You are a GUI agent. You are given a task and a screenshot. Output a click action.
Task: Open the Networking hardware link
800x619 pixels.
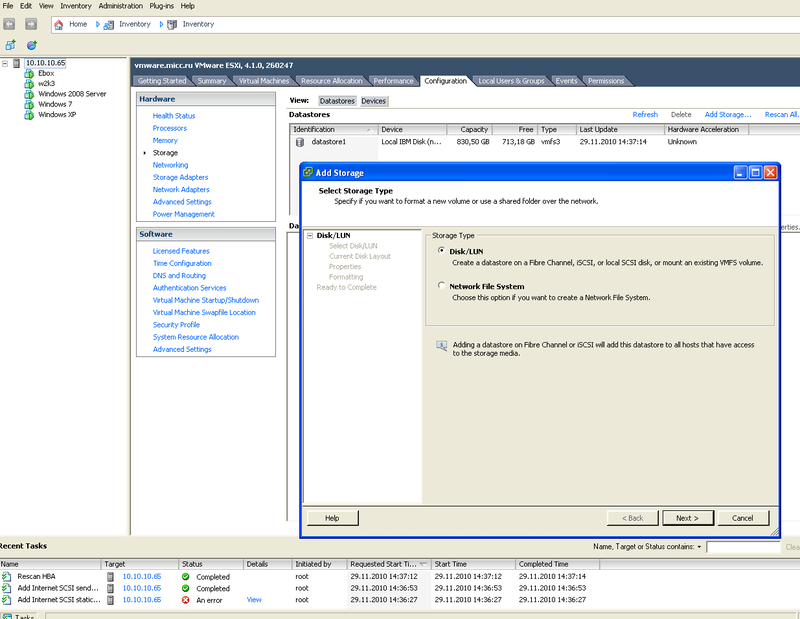tap(170, 165)
